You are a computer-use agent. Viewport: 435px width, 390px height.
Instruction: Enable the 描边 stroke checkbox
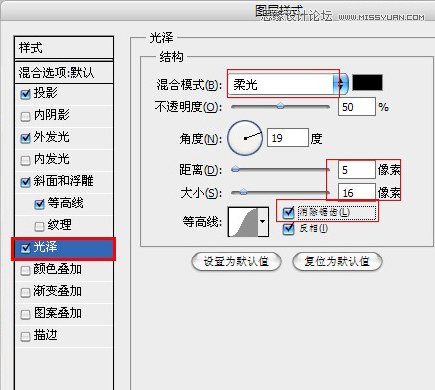click(25, 336)
